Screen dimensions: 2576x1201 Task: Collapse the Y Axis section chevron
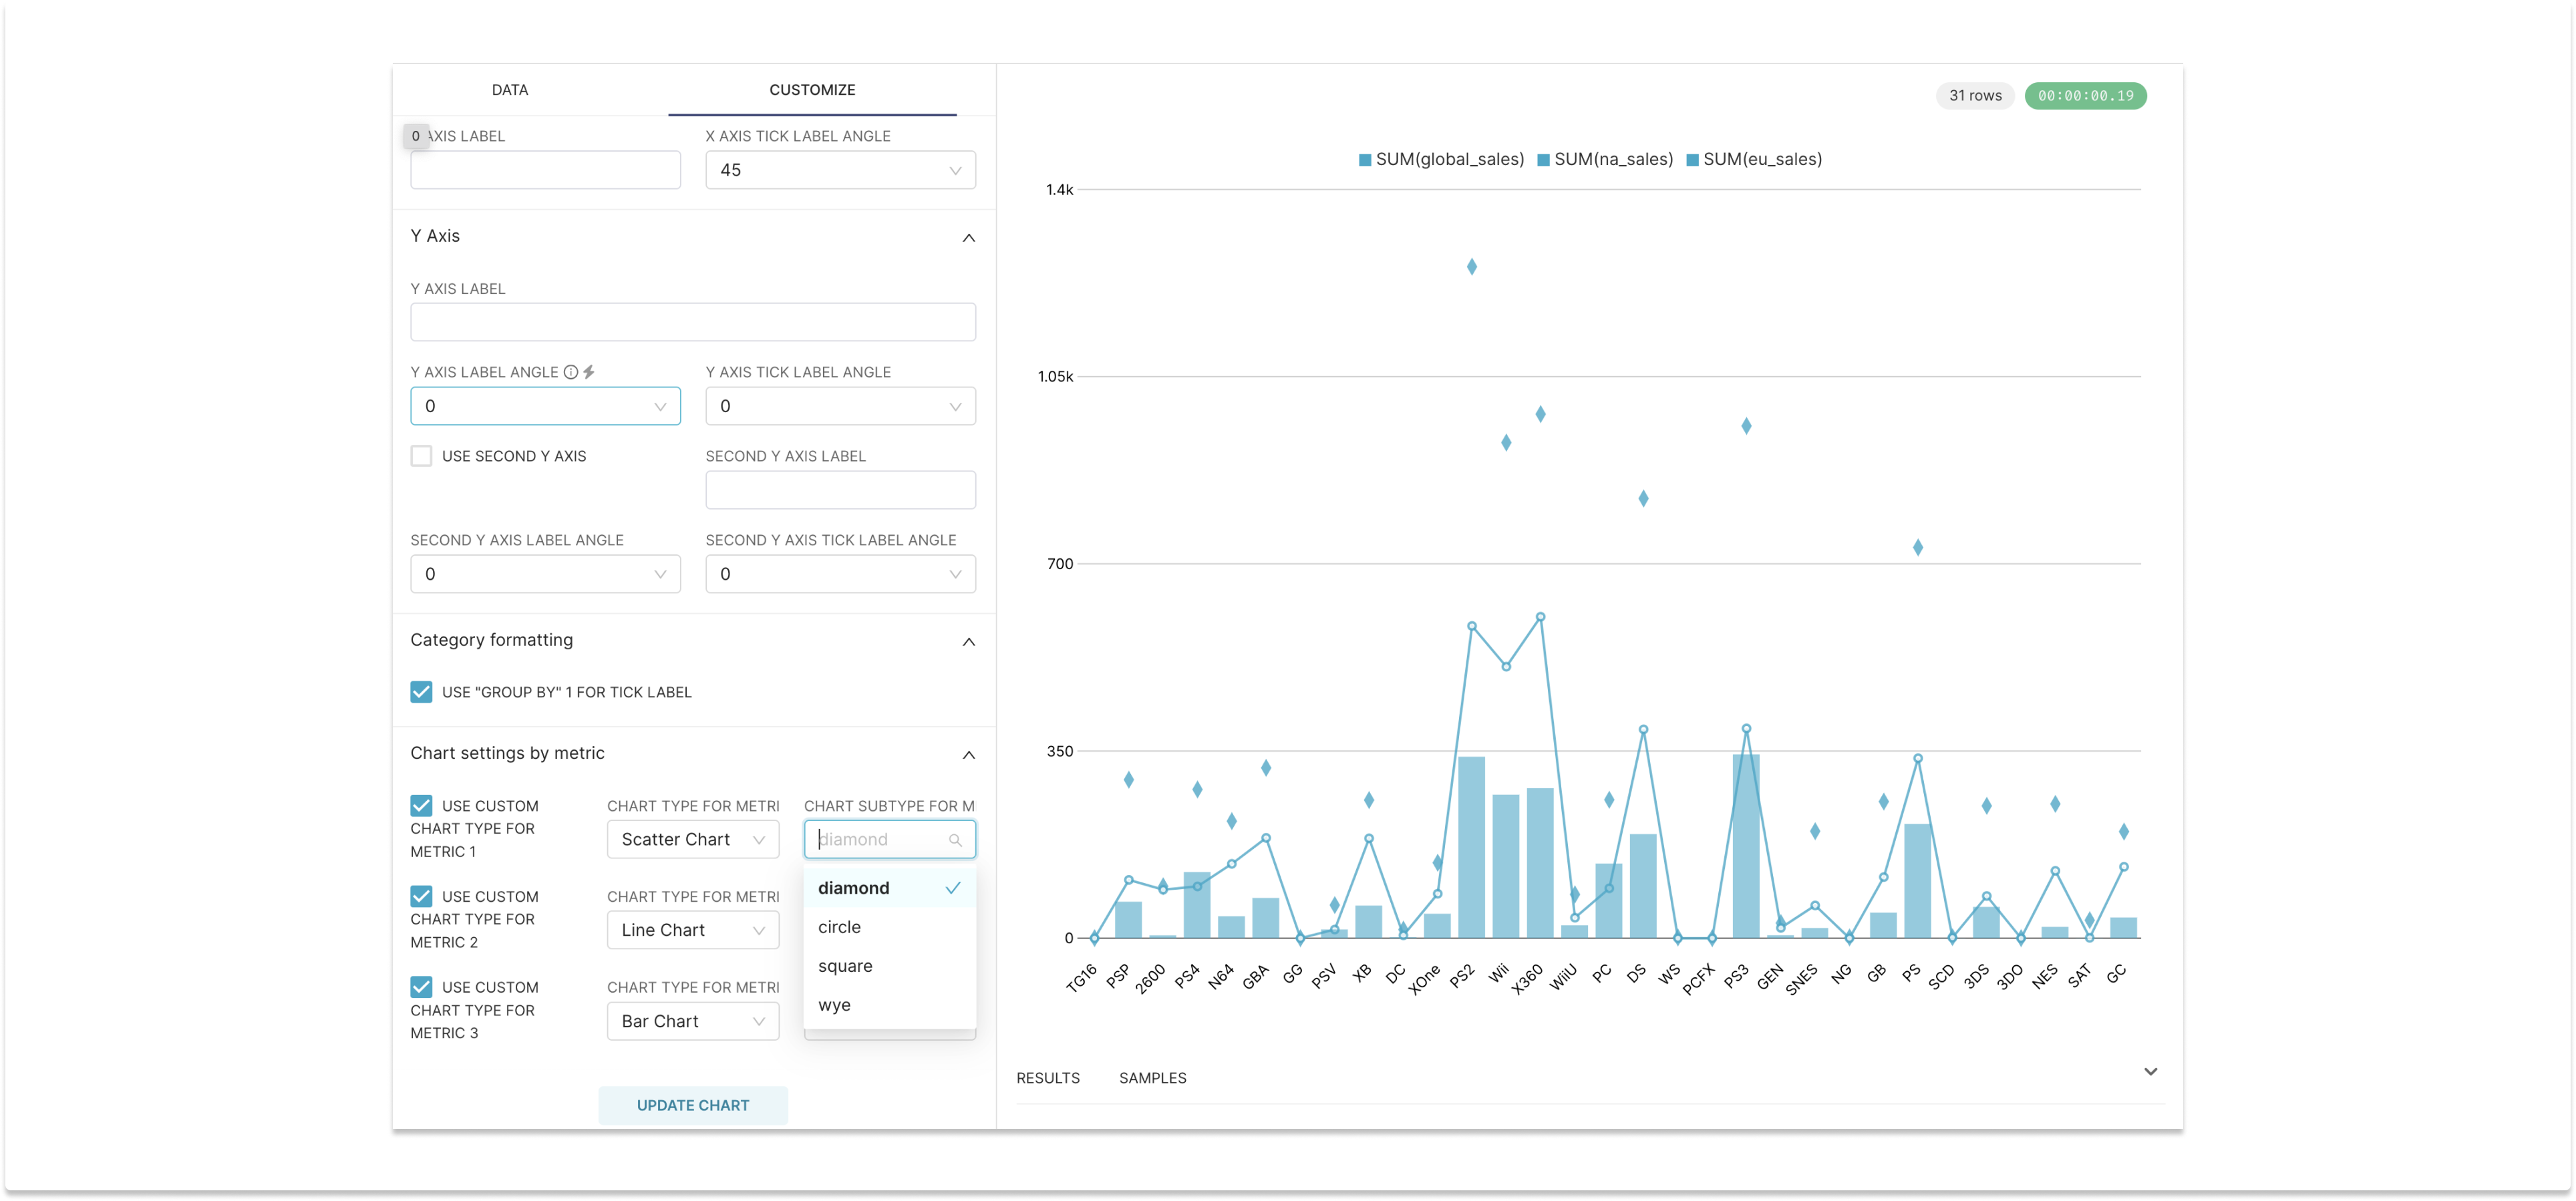tap(968, 238)
